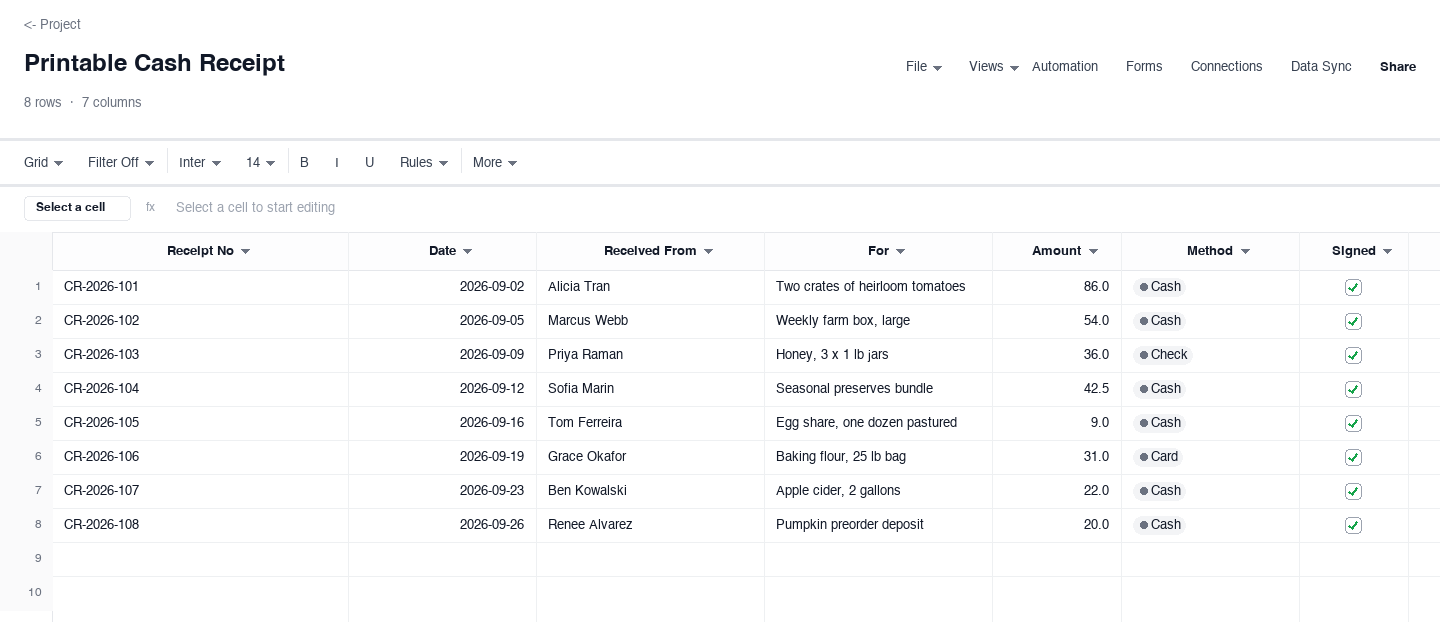Uncheck Signed for Tom Ferreira
This screenshot has width=1440, height=622.
click(x=1353, y=423)
